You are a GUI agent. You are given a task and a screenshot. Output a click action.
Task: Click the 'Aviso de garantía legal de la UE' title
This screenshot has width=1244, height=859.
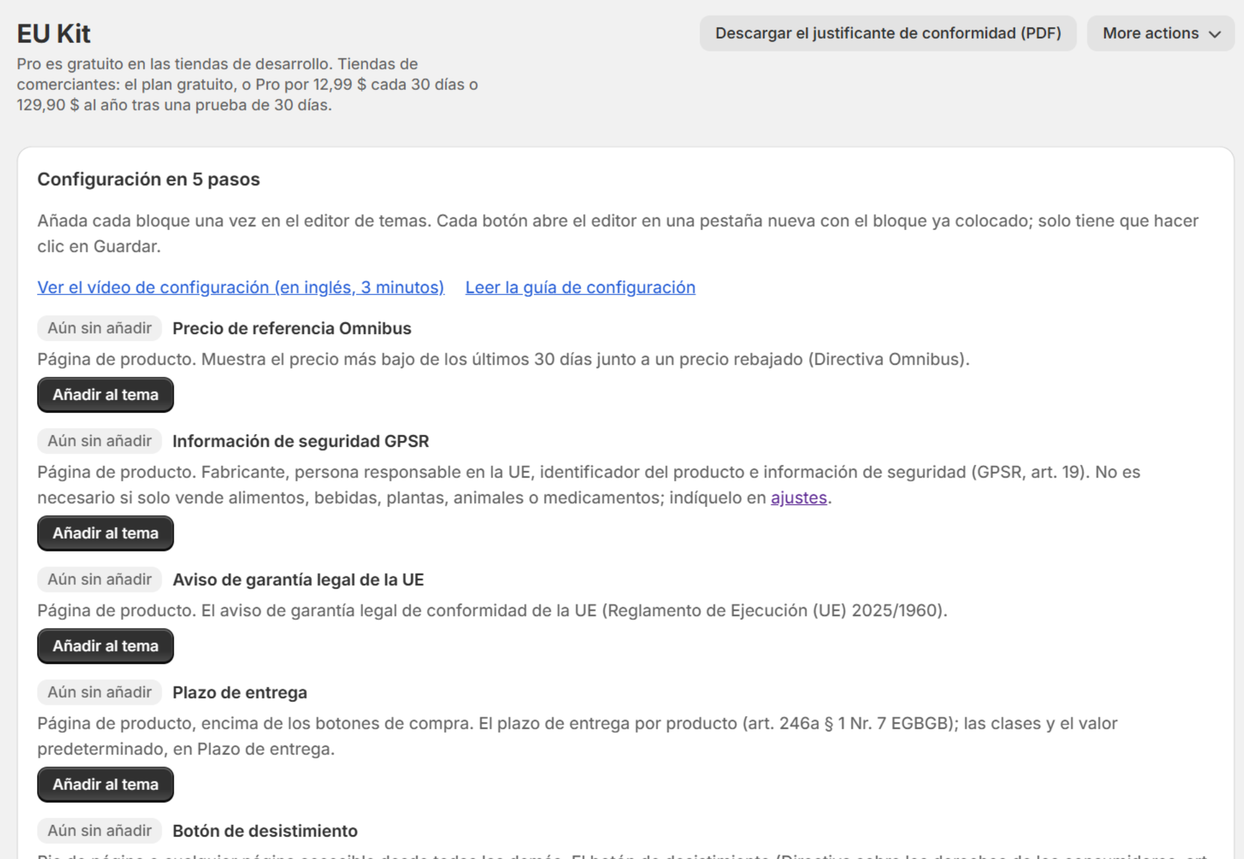tap(298, 579)
